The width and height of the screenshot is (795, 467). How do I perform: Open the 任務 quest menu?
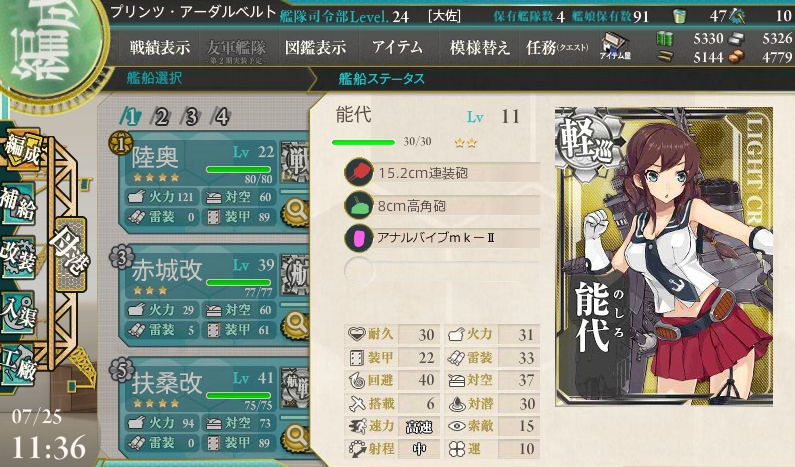click(x=557, y=48)
